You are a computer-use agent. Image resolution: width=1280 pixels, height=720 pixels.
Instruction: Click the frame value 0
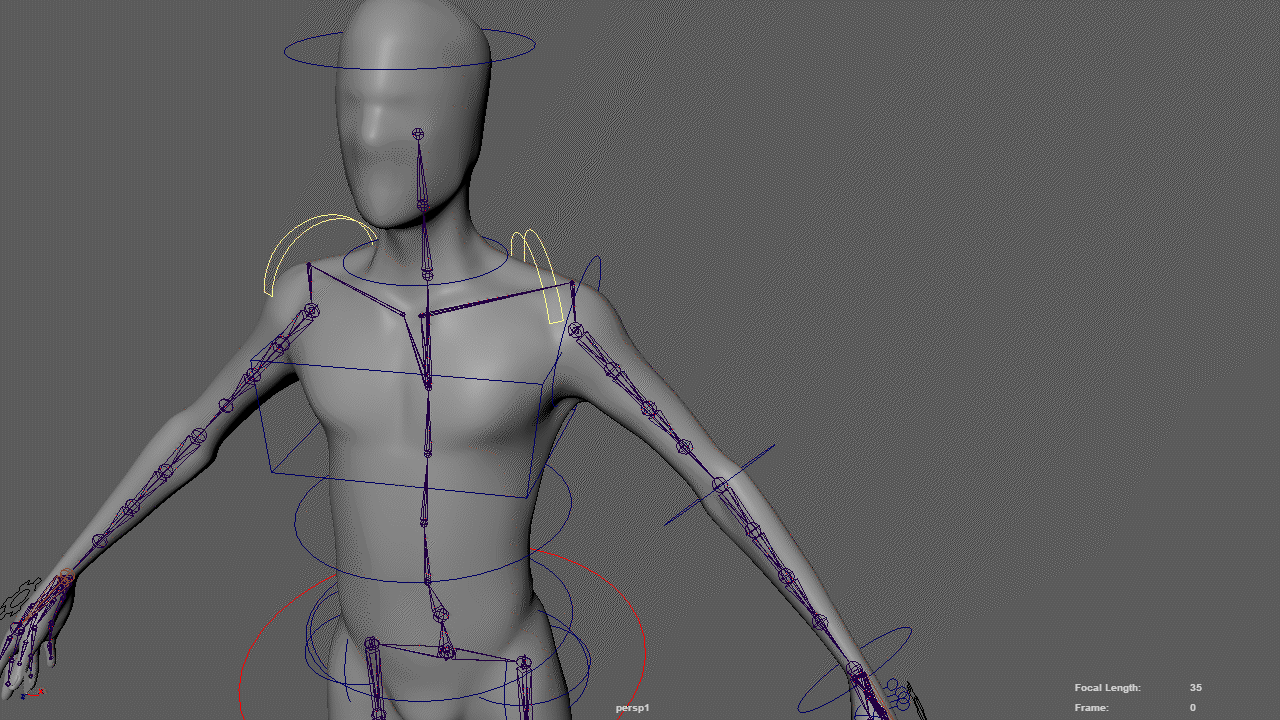click(1193, 708)
